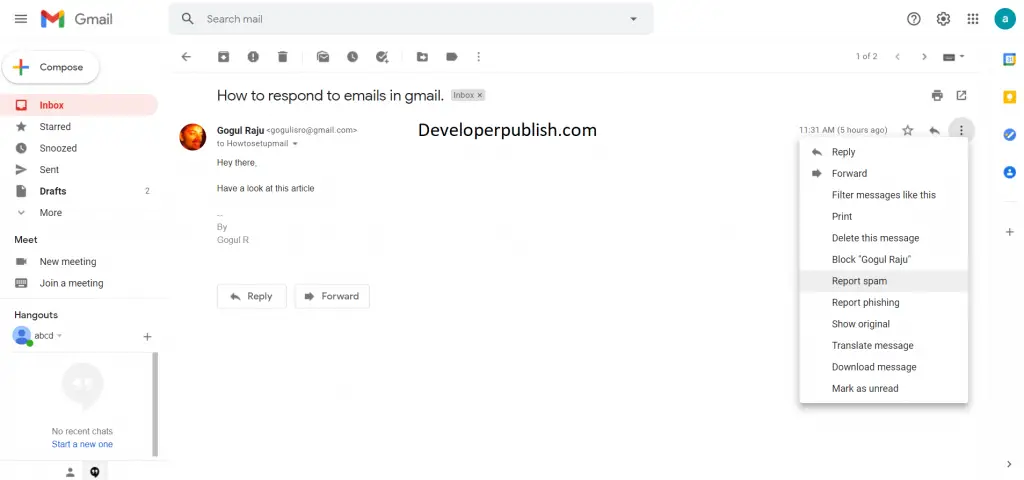
Task: Start new Hangouts chat plus icon
Action: tap(148, 337)
